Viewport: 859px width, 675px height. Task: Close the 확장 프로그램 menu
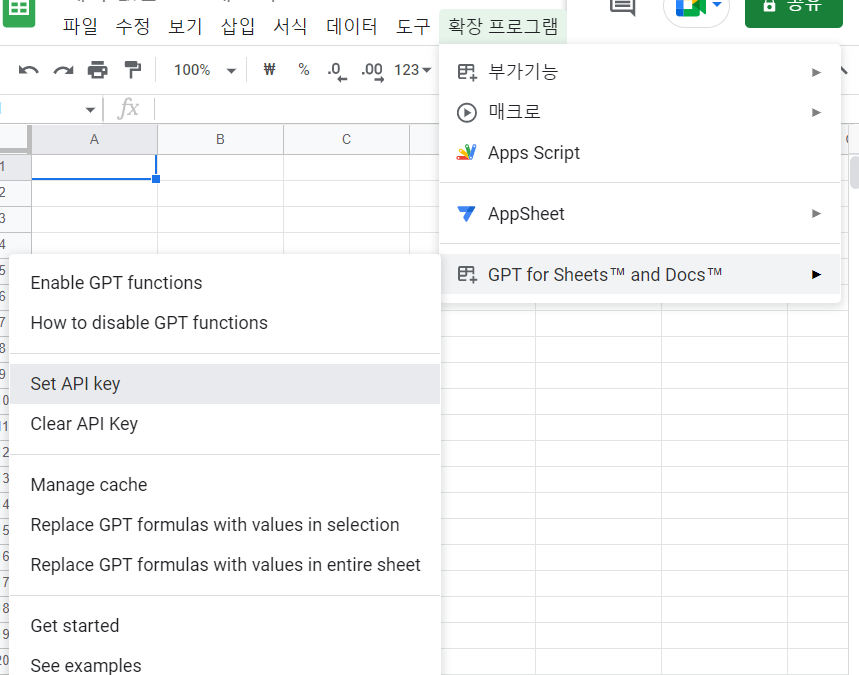[x=503, y=26]
